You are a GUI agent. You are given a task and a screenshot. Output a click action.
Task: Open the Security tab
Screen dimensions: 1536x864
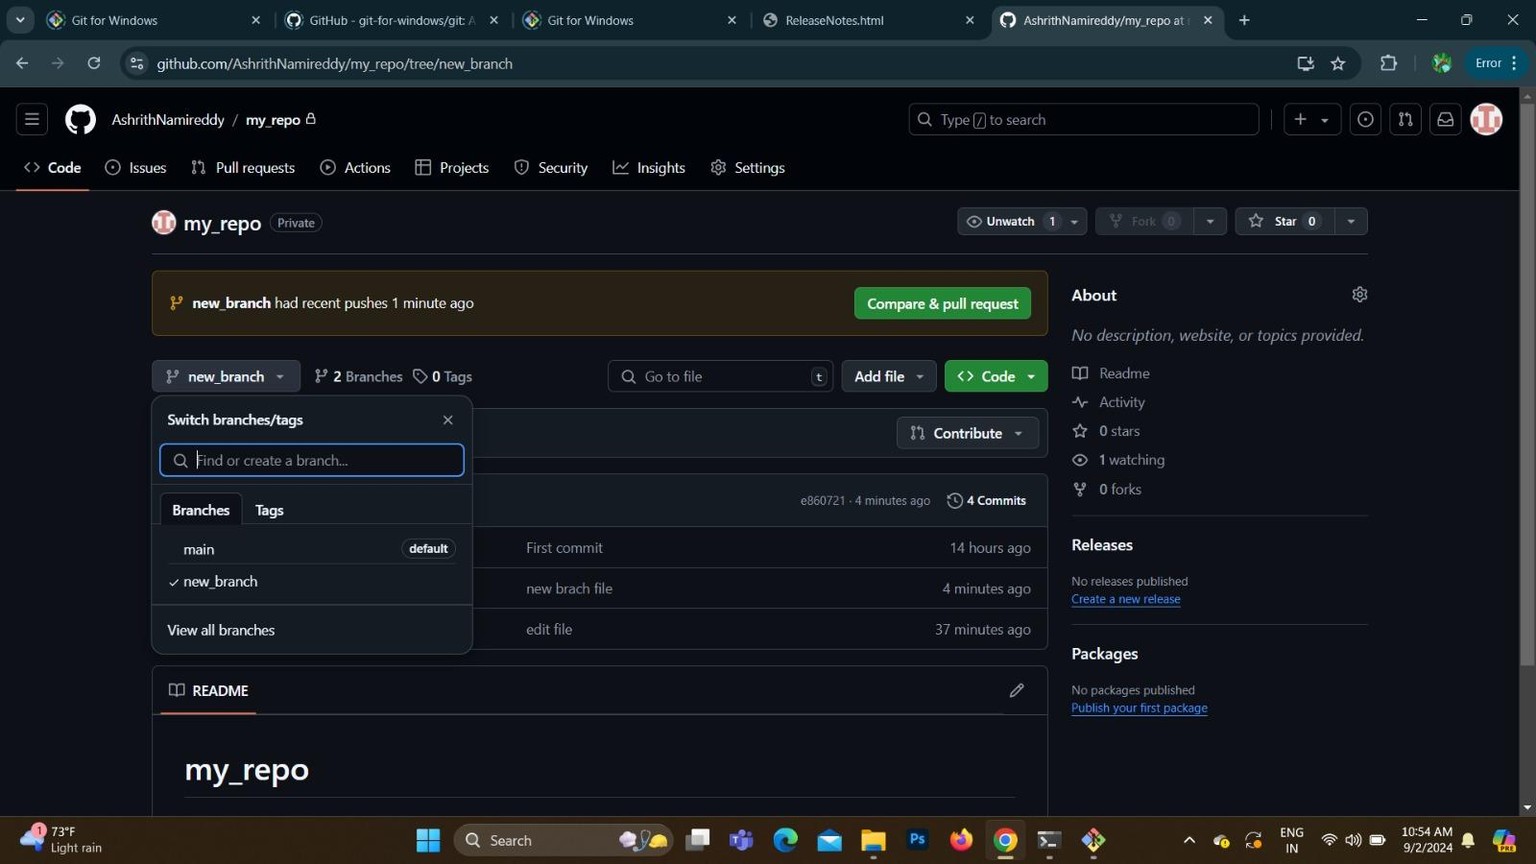[x=551, y=167]
